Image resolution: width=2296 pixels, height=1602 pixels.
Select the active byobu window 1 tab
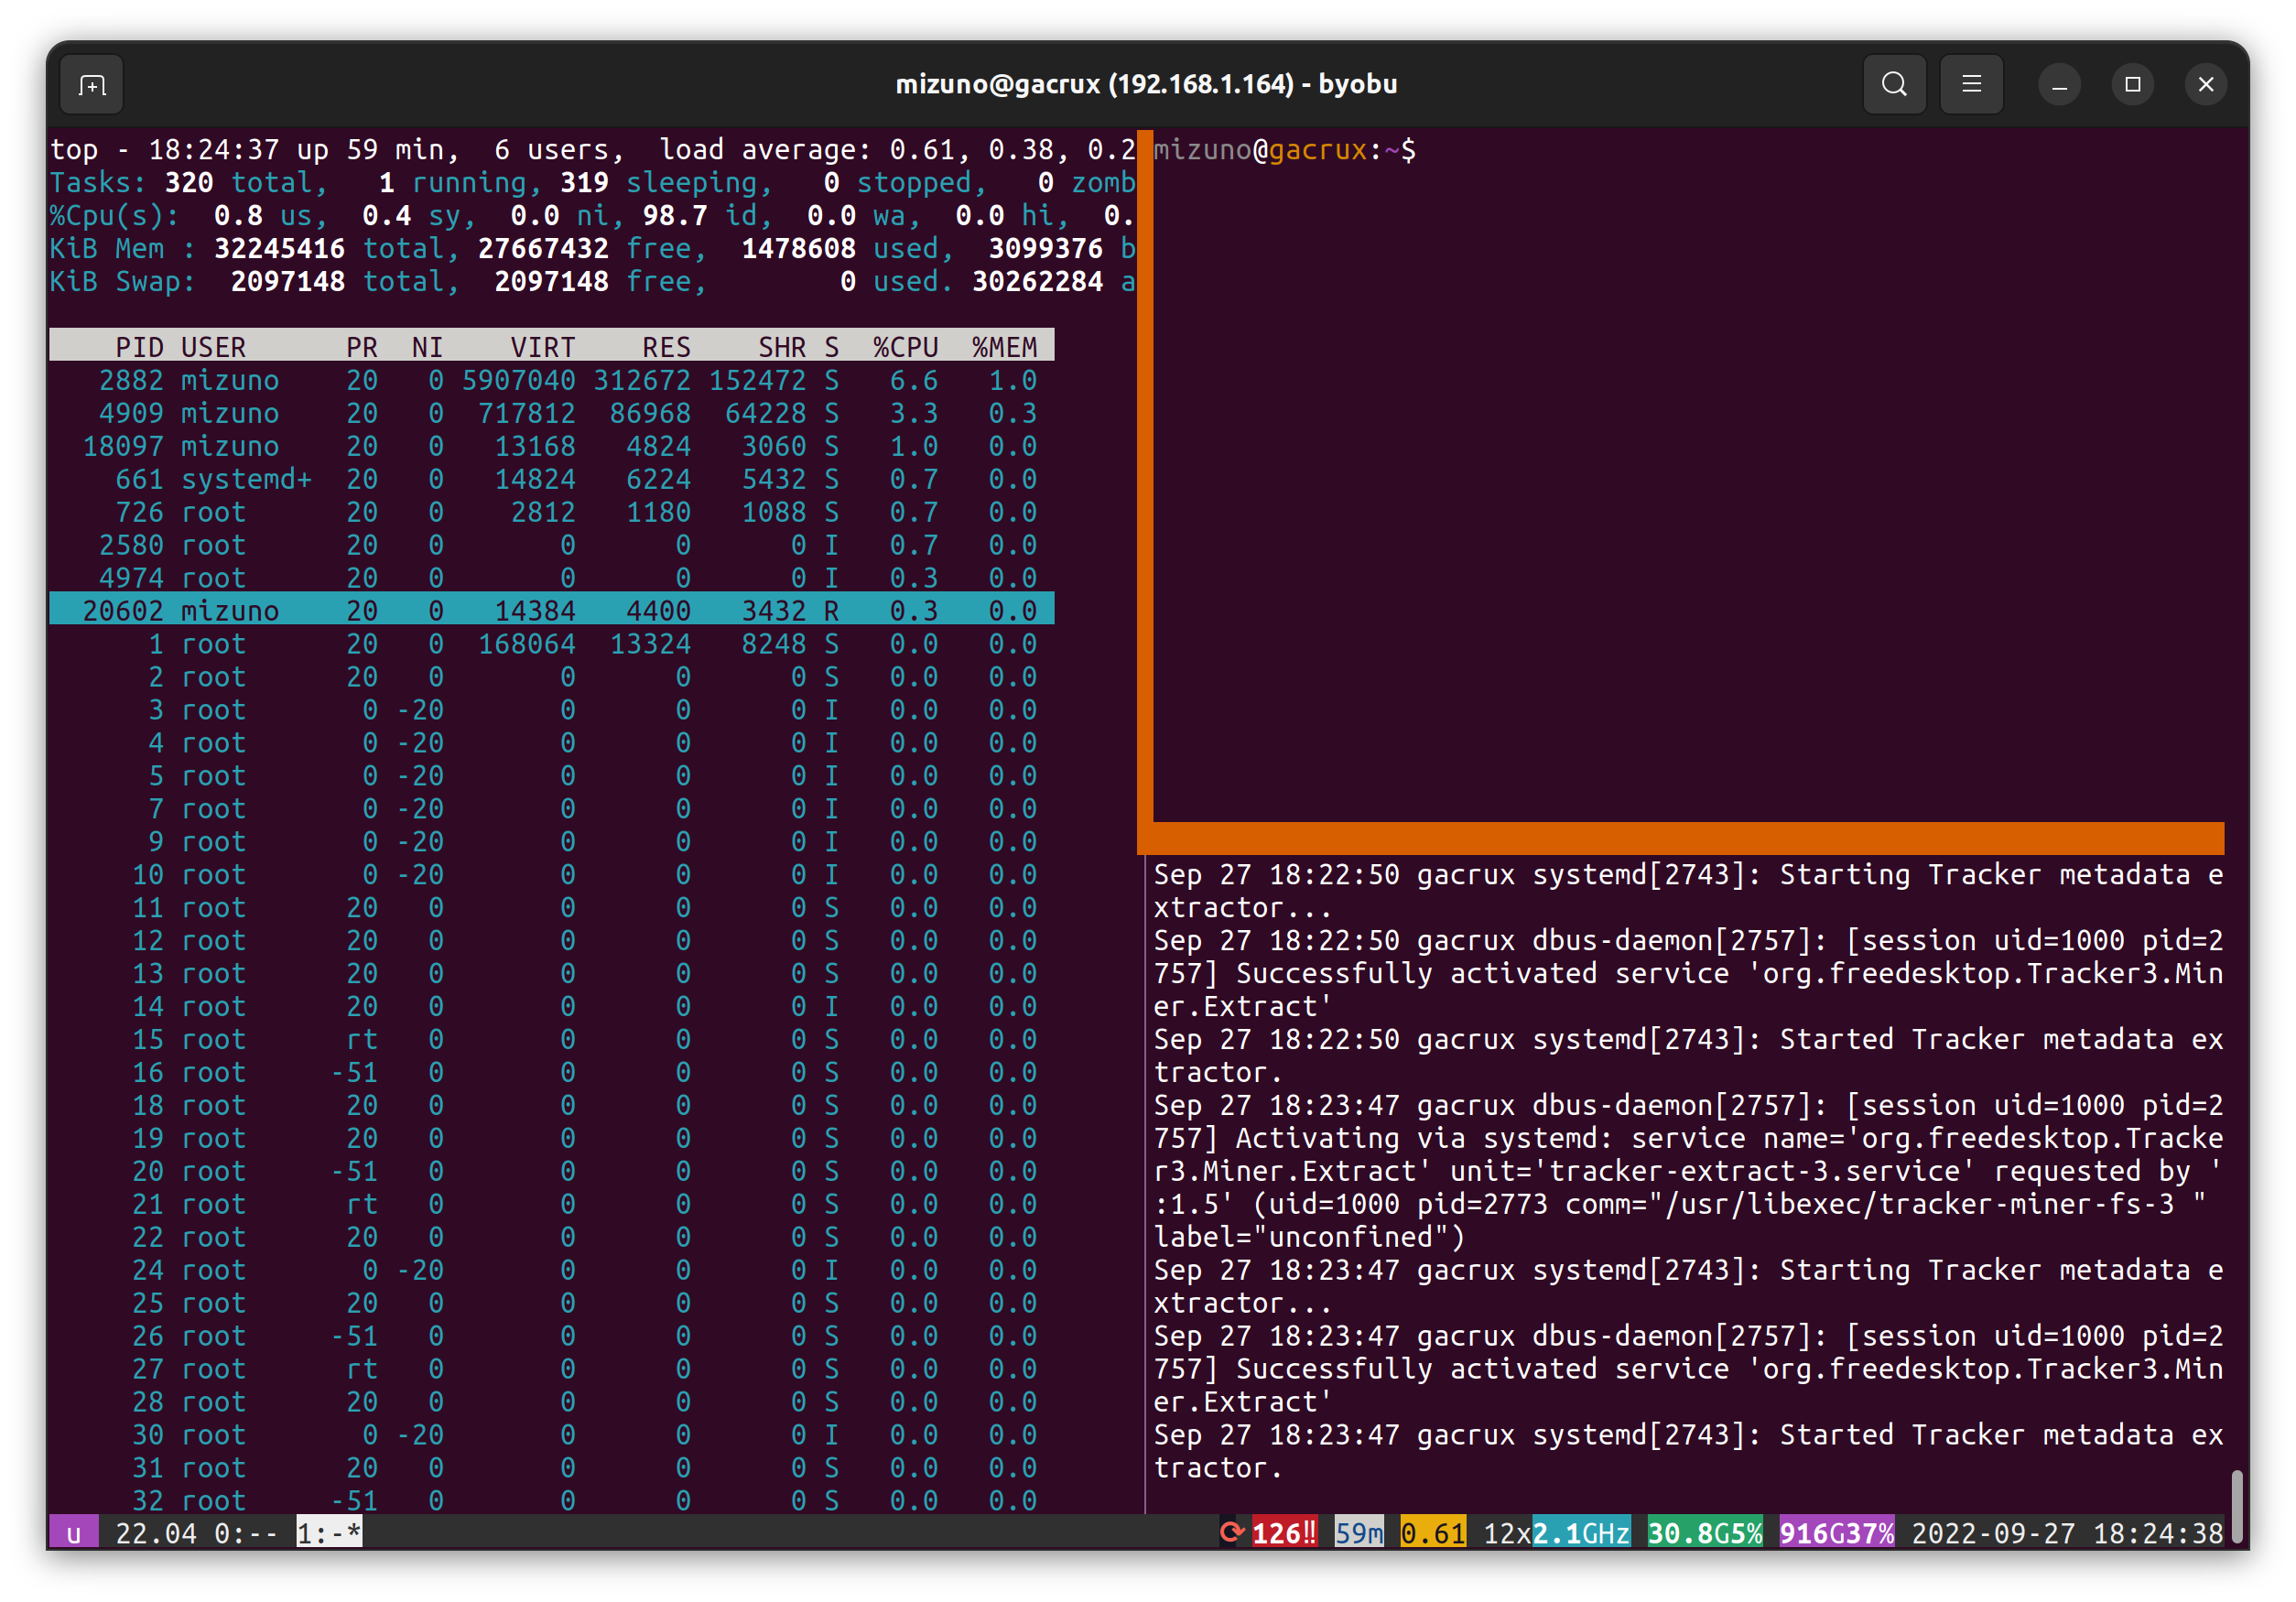[329, 1533]
